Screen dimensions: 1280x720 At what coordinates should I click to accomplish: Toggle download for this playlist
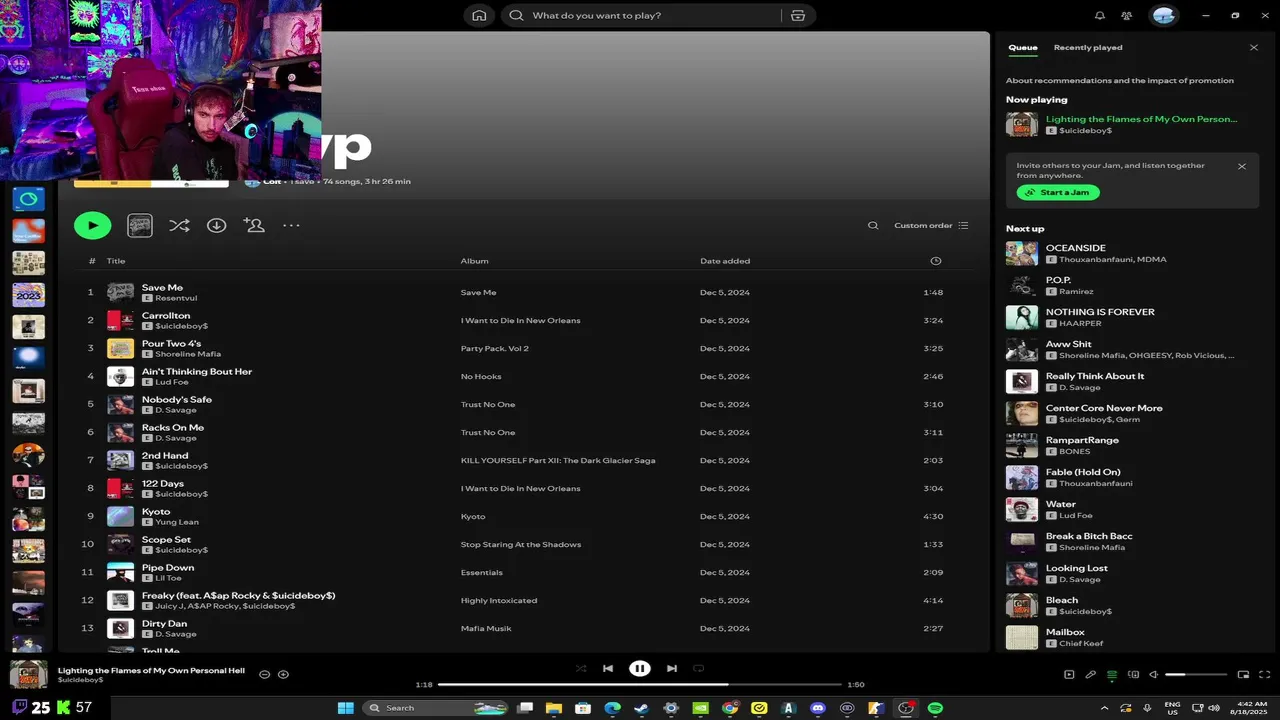(x=216, y=225)
